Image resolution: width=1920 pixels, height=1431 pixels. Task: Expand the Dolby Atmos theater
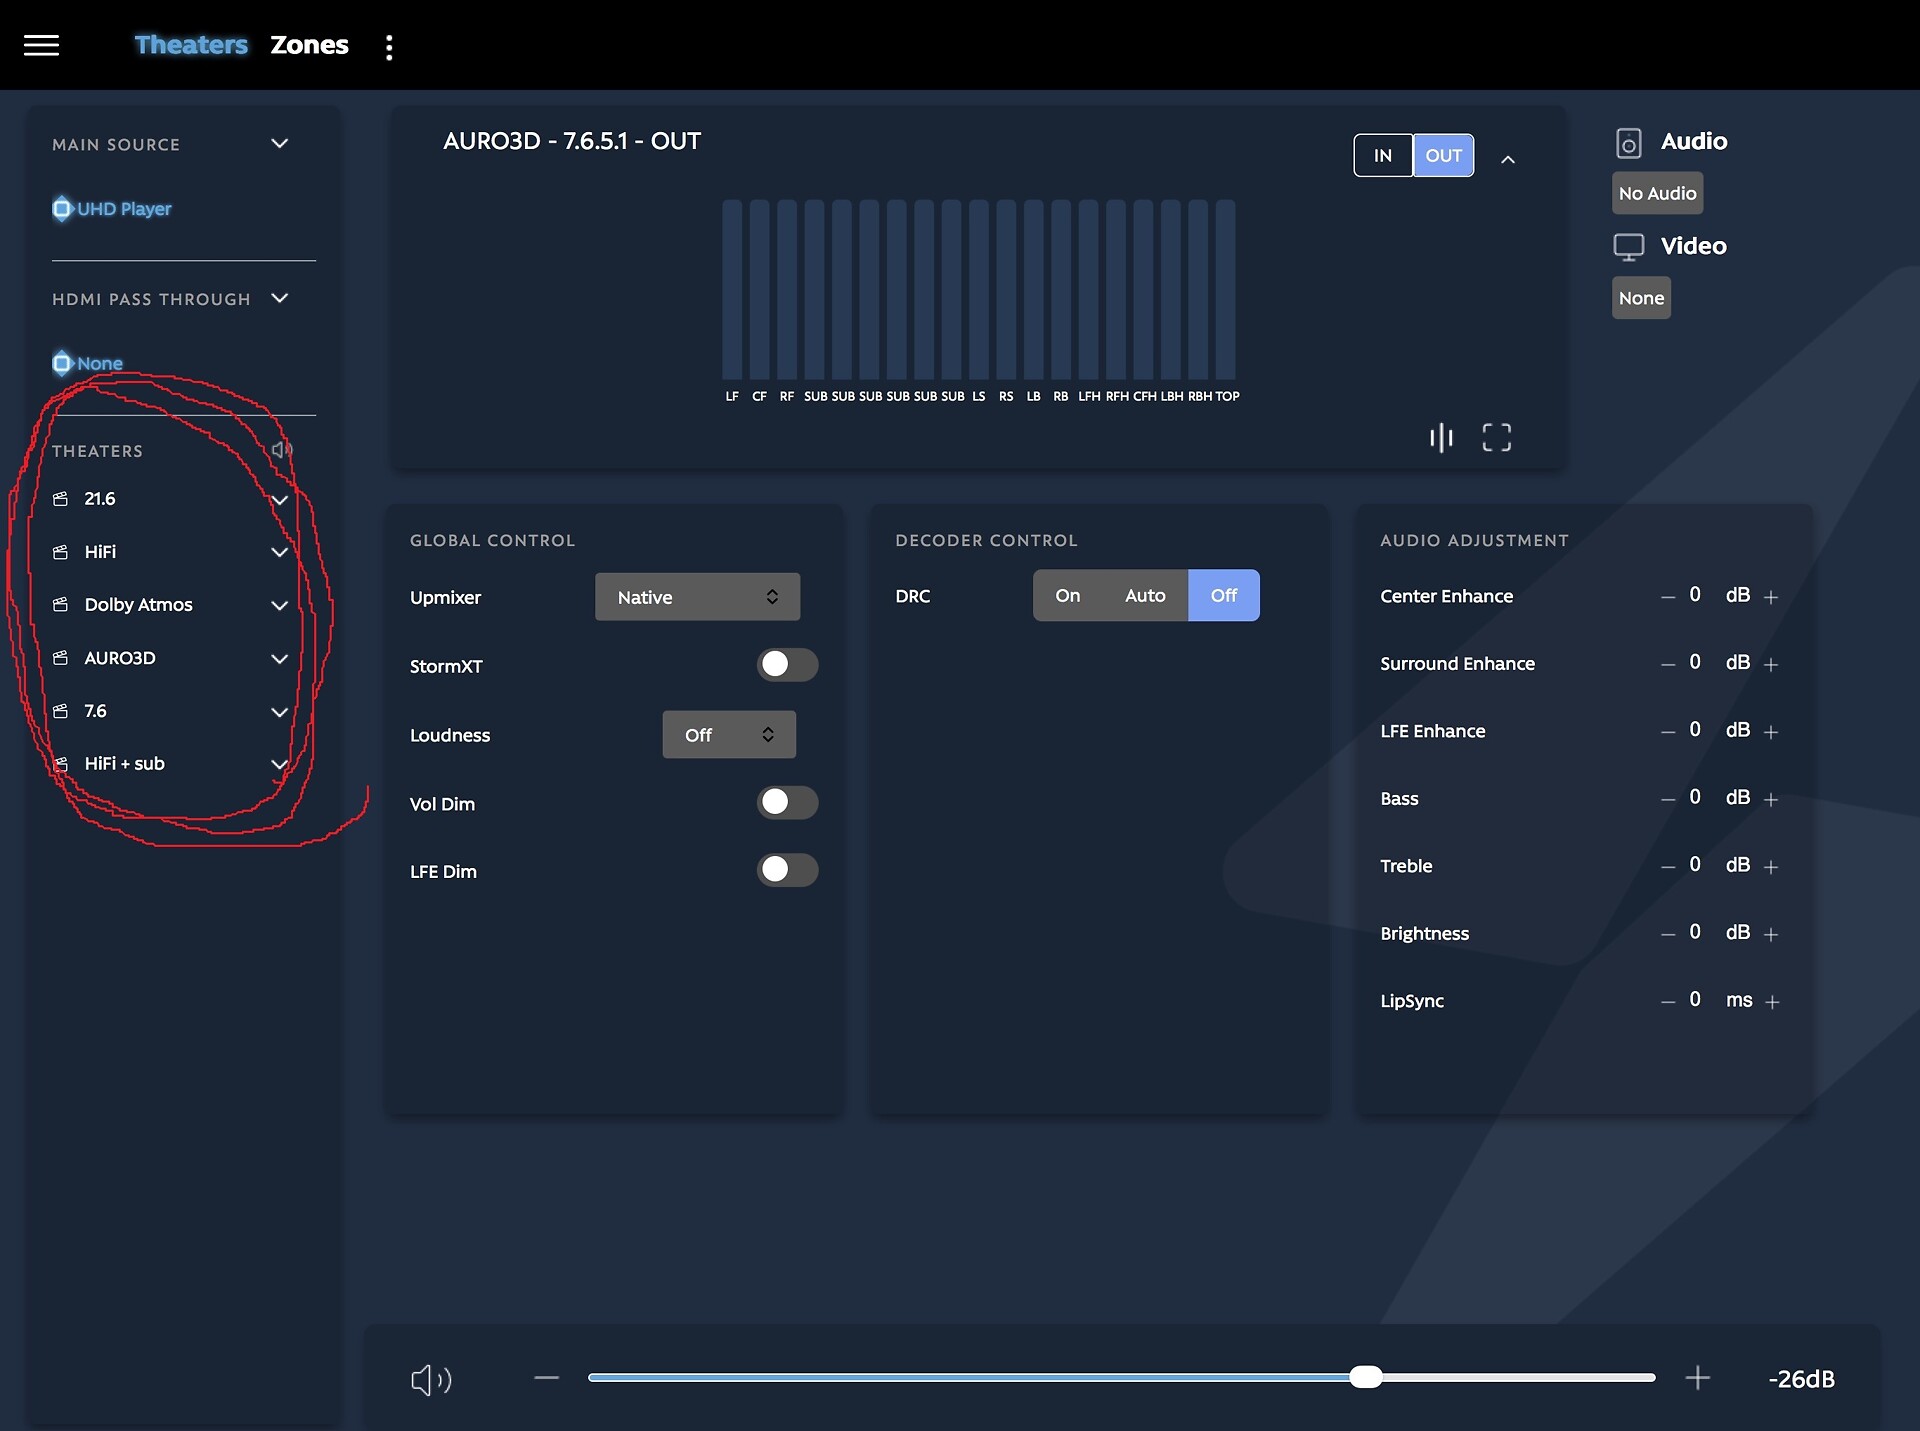[x=280, y=605]
